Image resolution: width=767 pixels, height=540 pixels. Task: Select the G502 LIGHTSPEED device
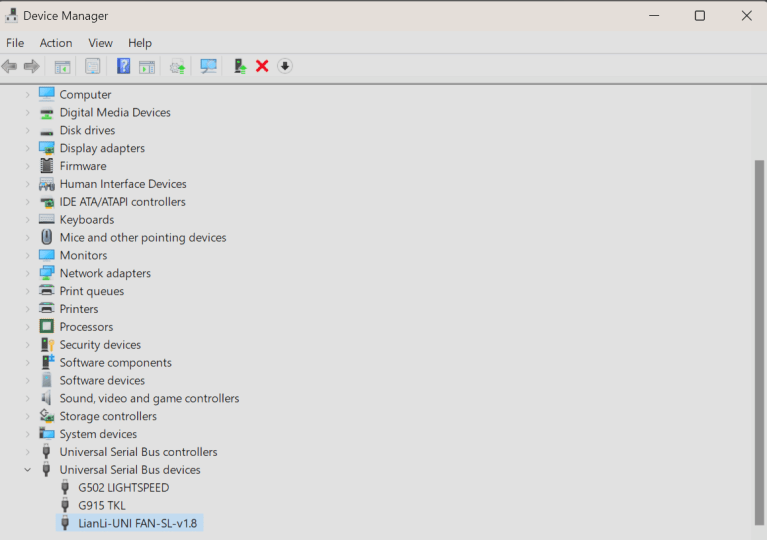pyautogui.click(x=123, y=488)
